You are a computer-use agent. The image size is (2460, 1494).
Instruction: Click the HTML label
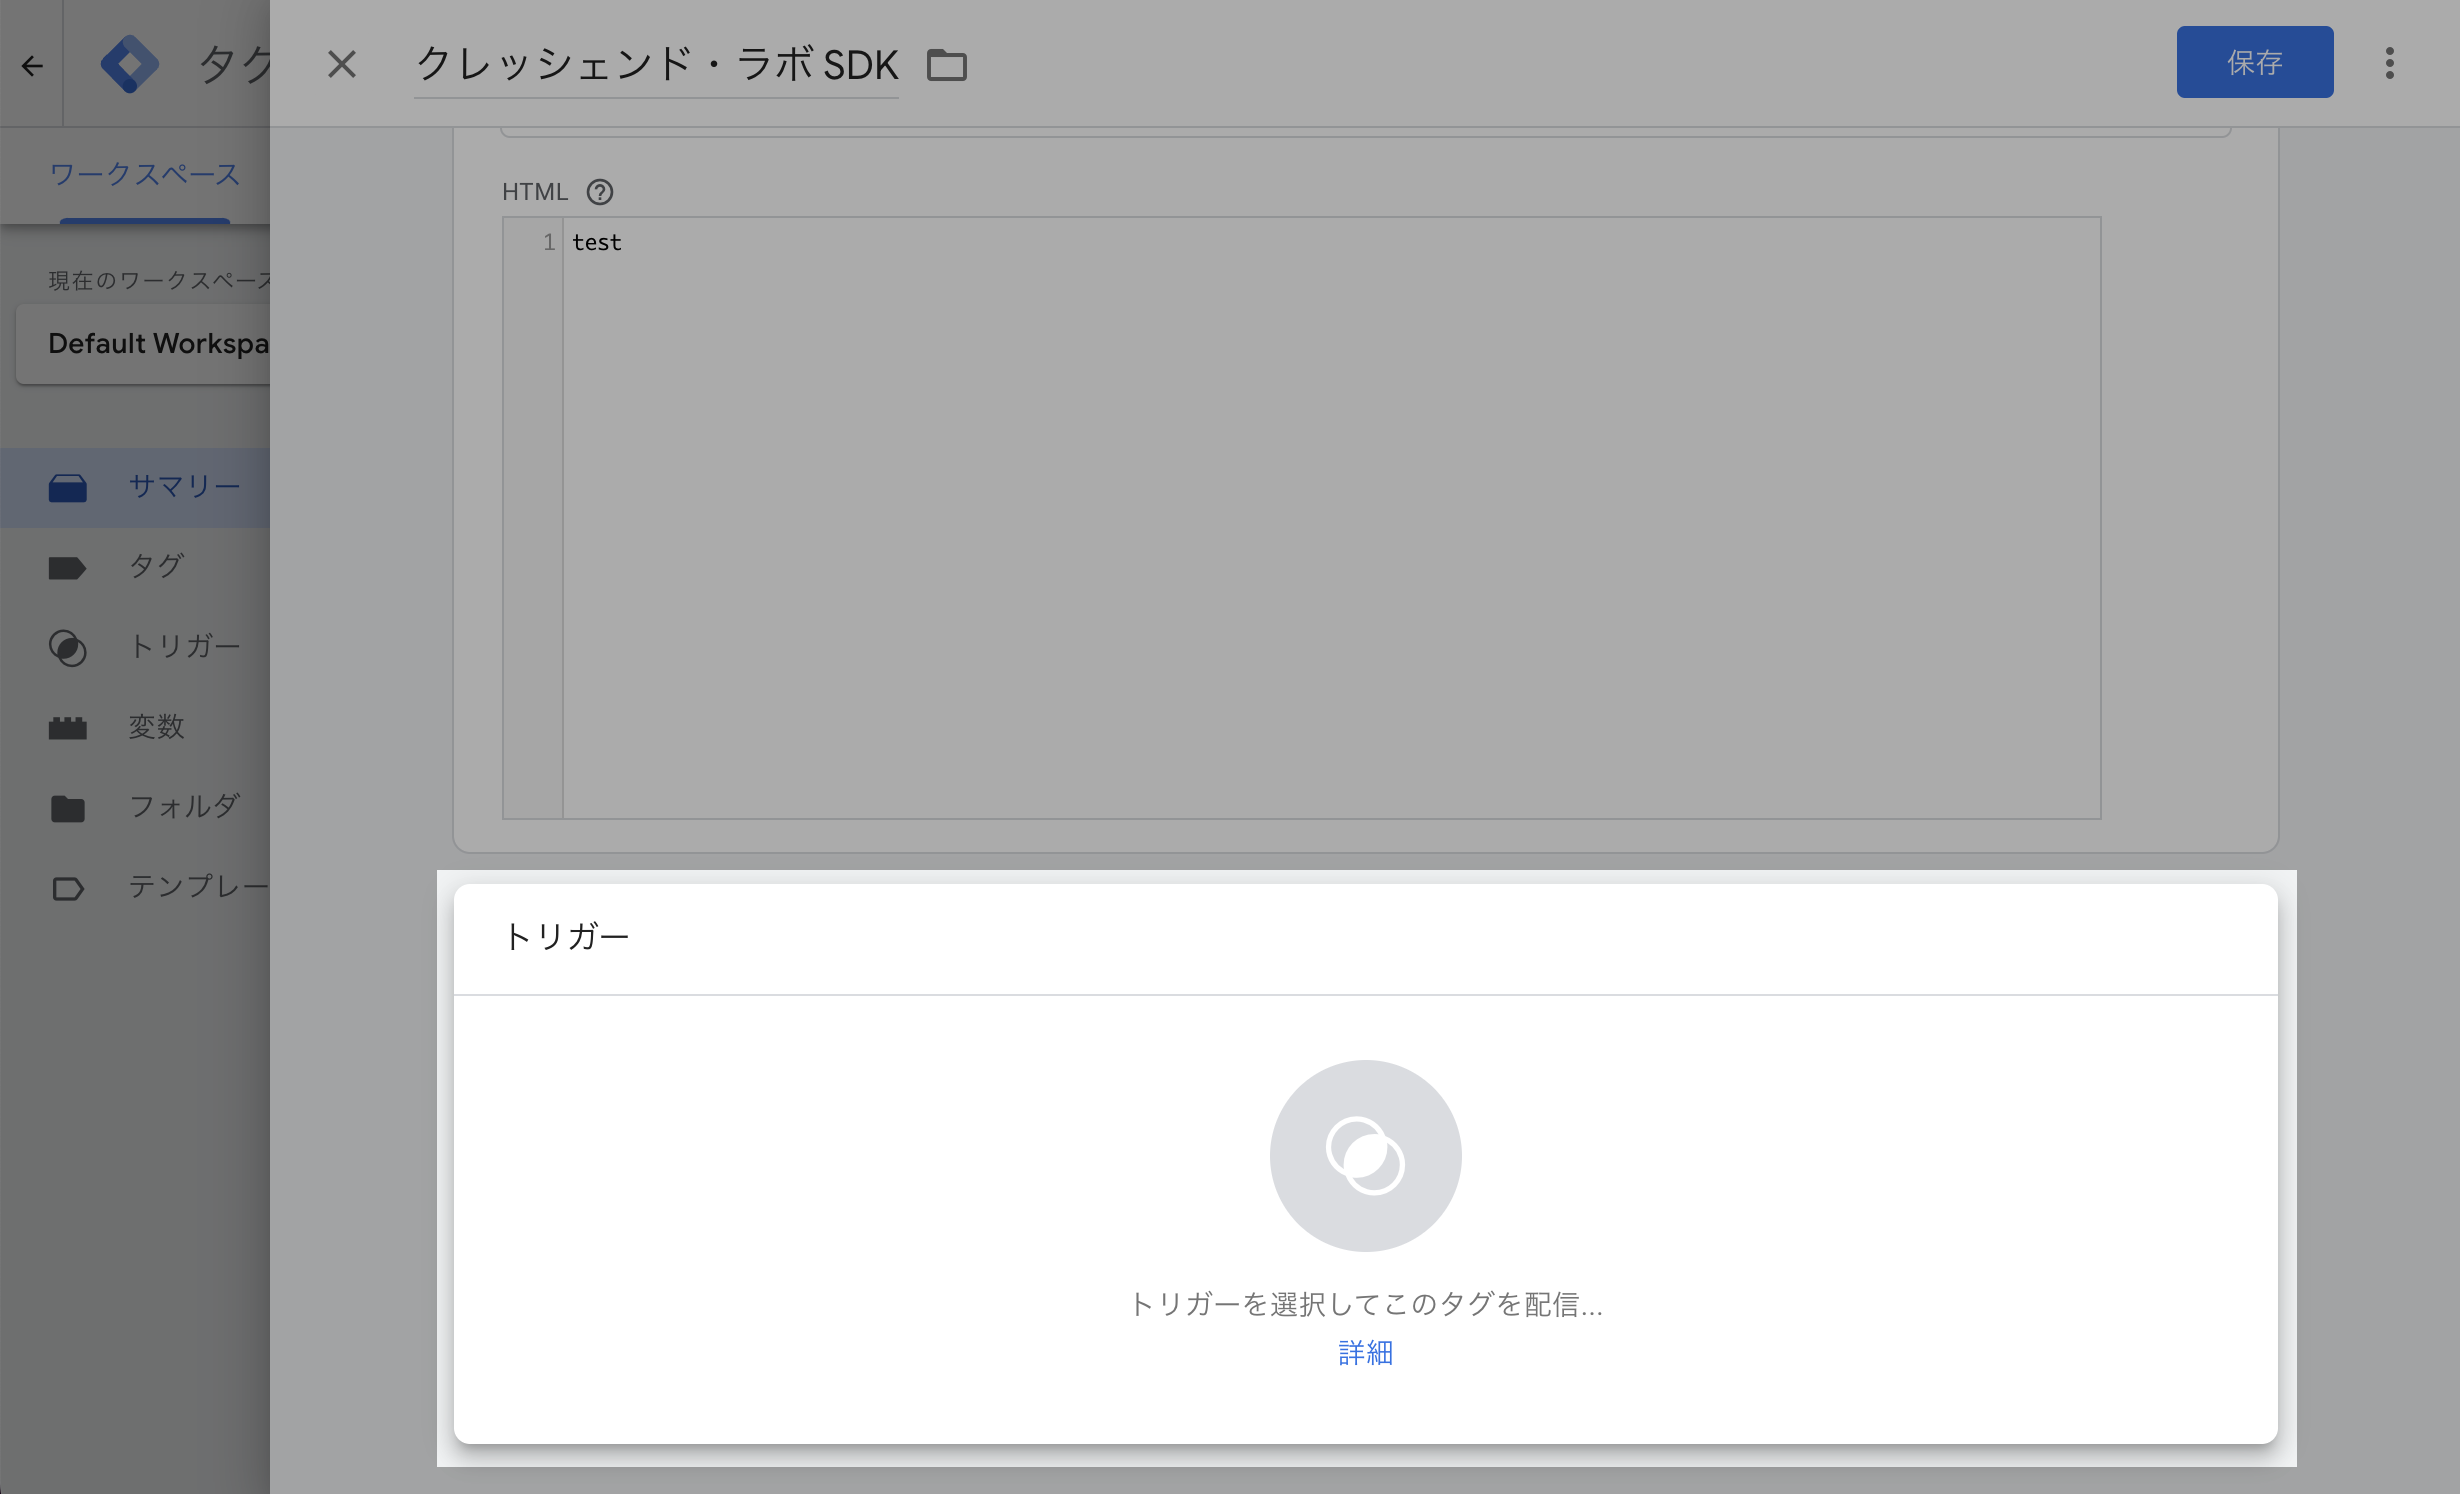(534, 192)
